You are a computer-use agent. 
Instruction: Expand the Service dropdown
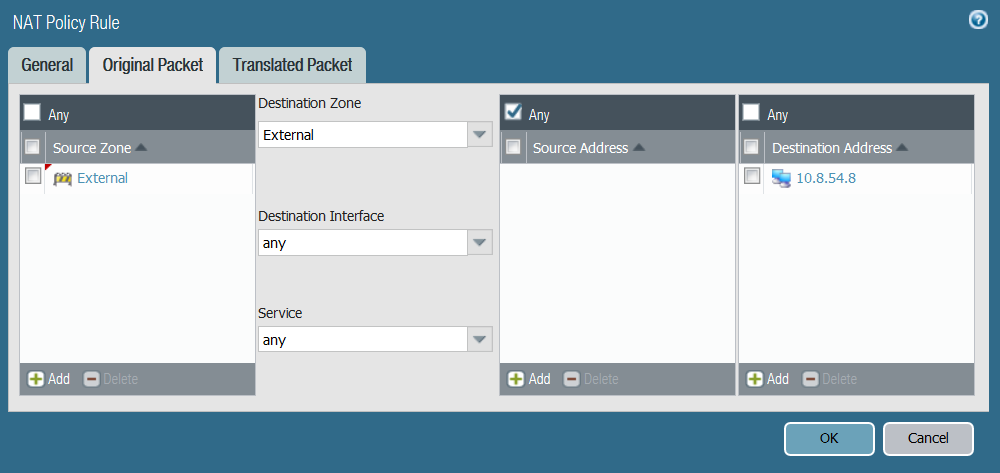480,340
